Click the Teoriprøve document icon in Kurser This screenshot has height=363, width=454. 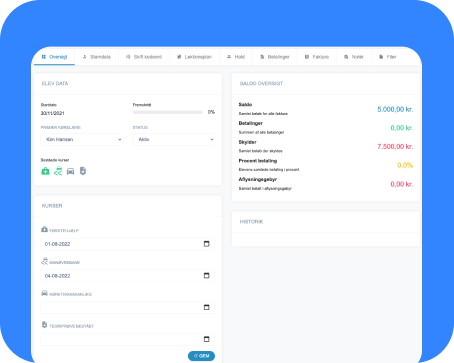(x=44, y=325)
